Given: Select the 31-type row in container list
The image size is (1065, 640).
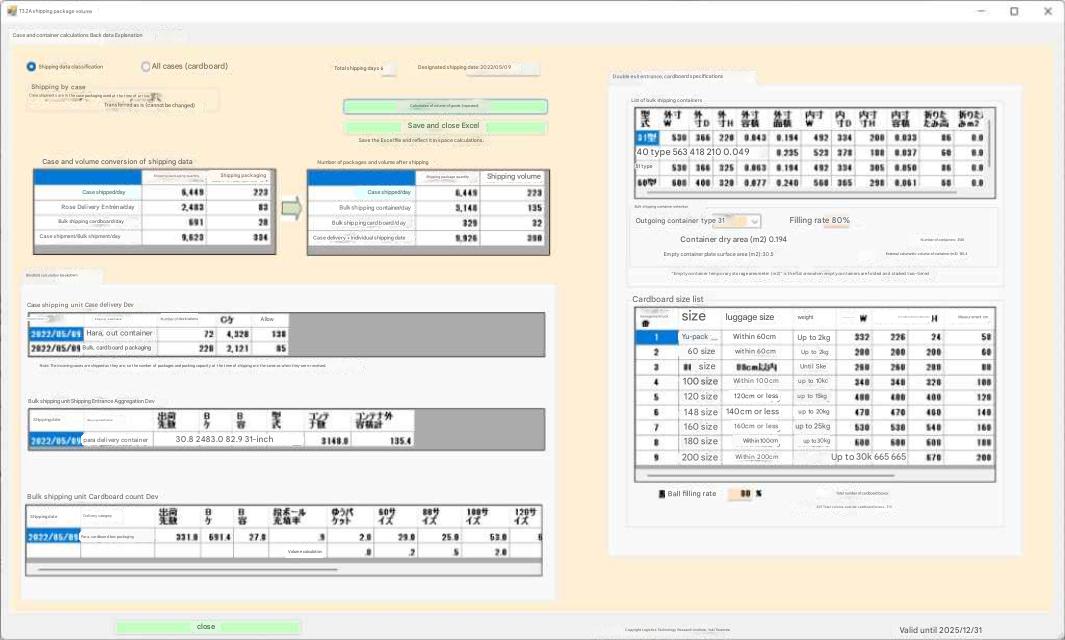Looking at the screenshot, I should click(646, 137).
